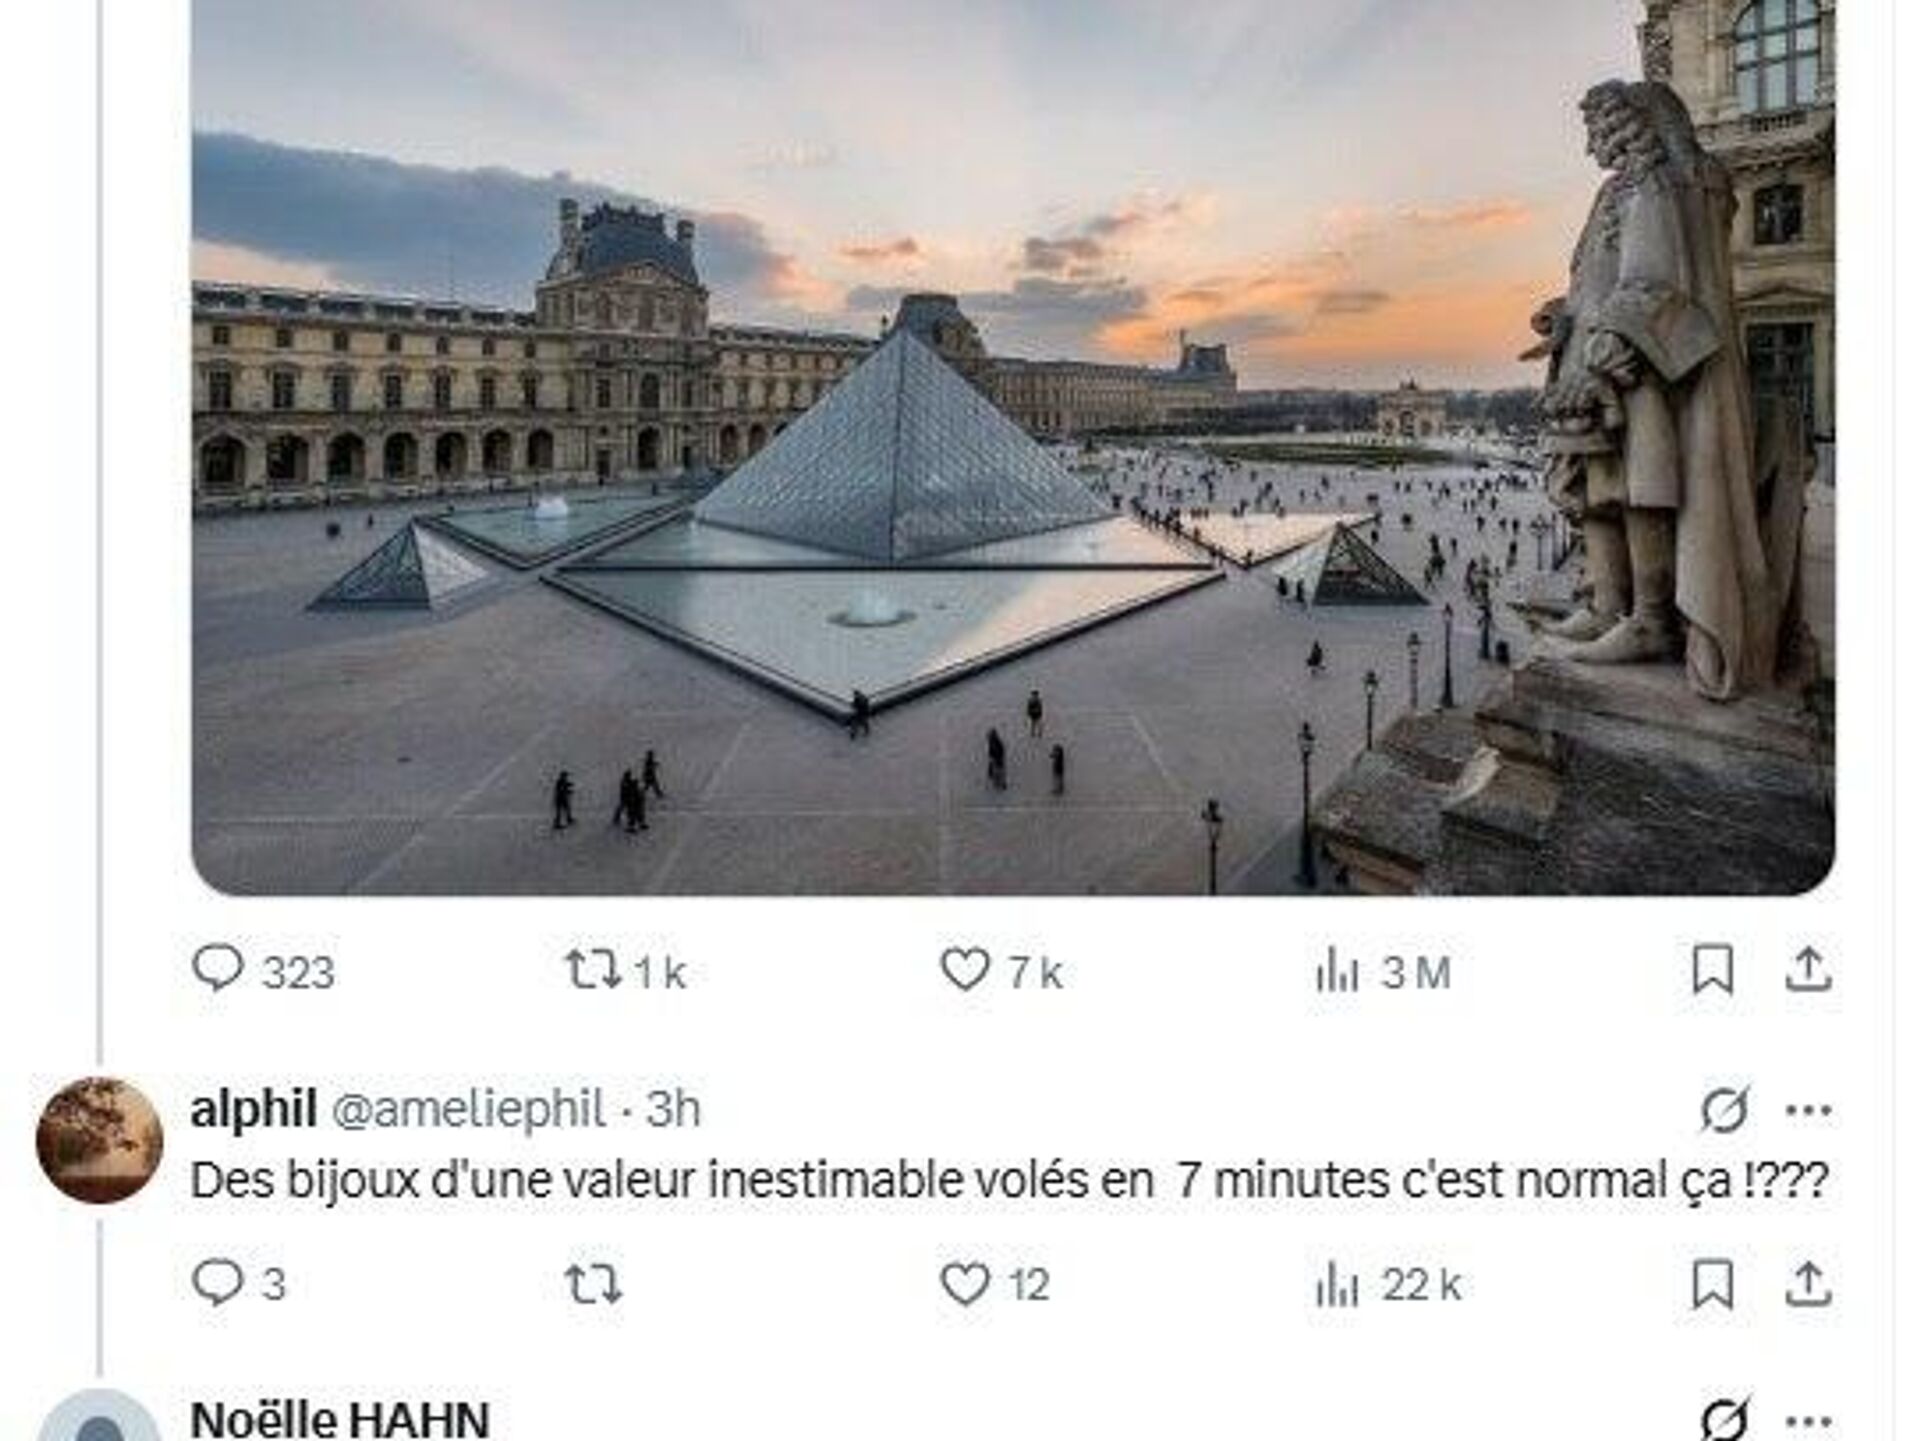Repost the Louvre photo post
1920x1441 pixels.
pyautogui.click(x=625, y=971)
